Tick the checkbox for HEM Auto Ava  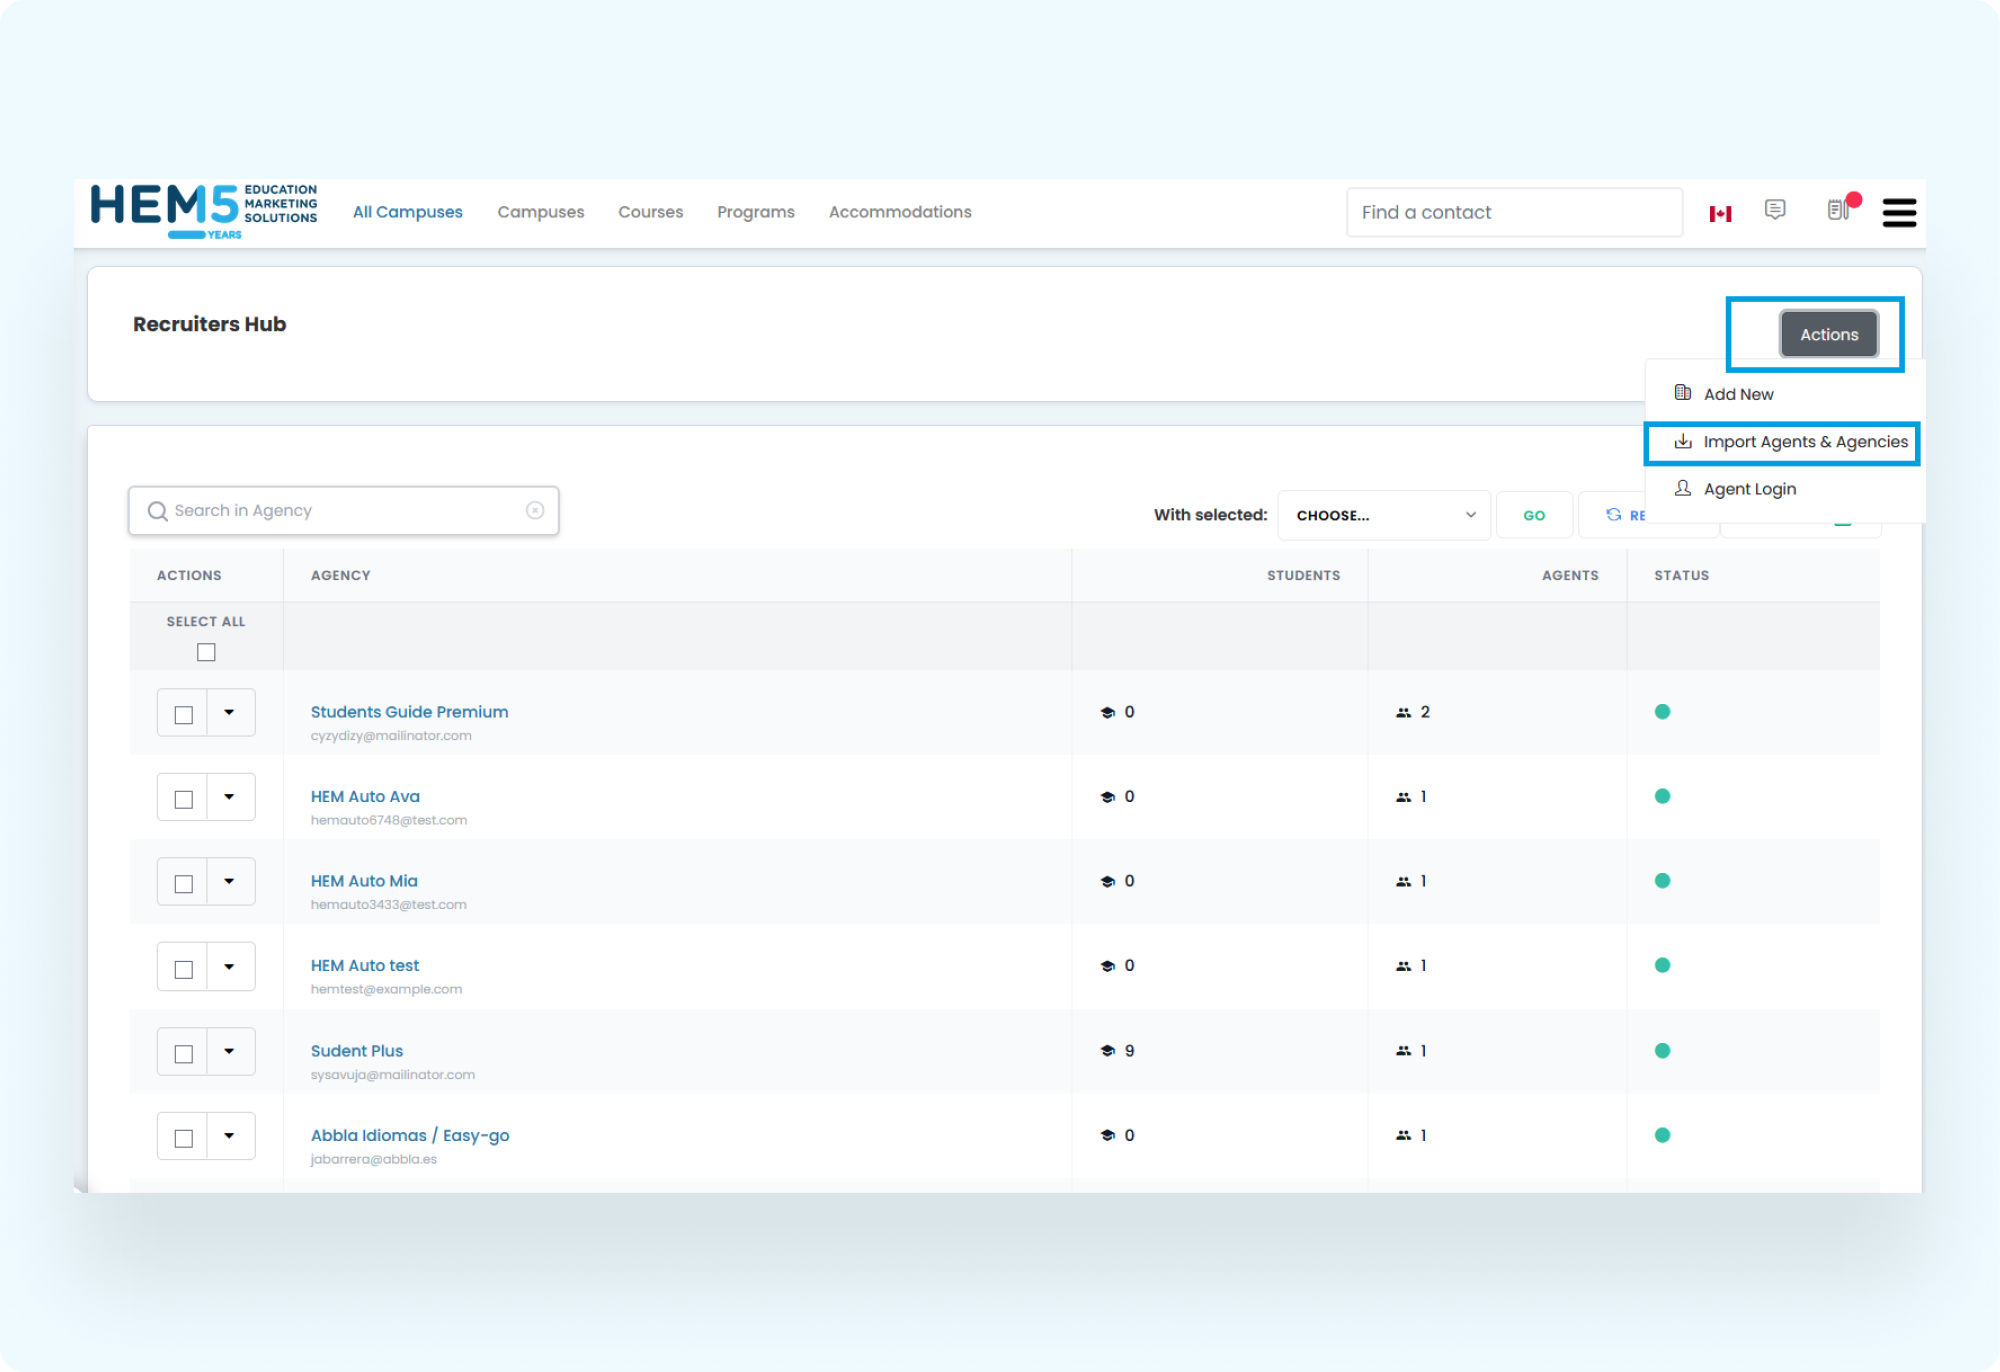(183, 799)
